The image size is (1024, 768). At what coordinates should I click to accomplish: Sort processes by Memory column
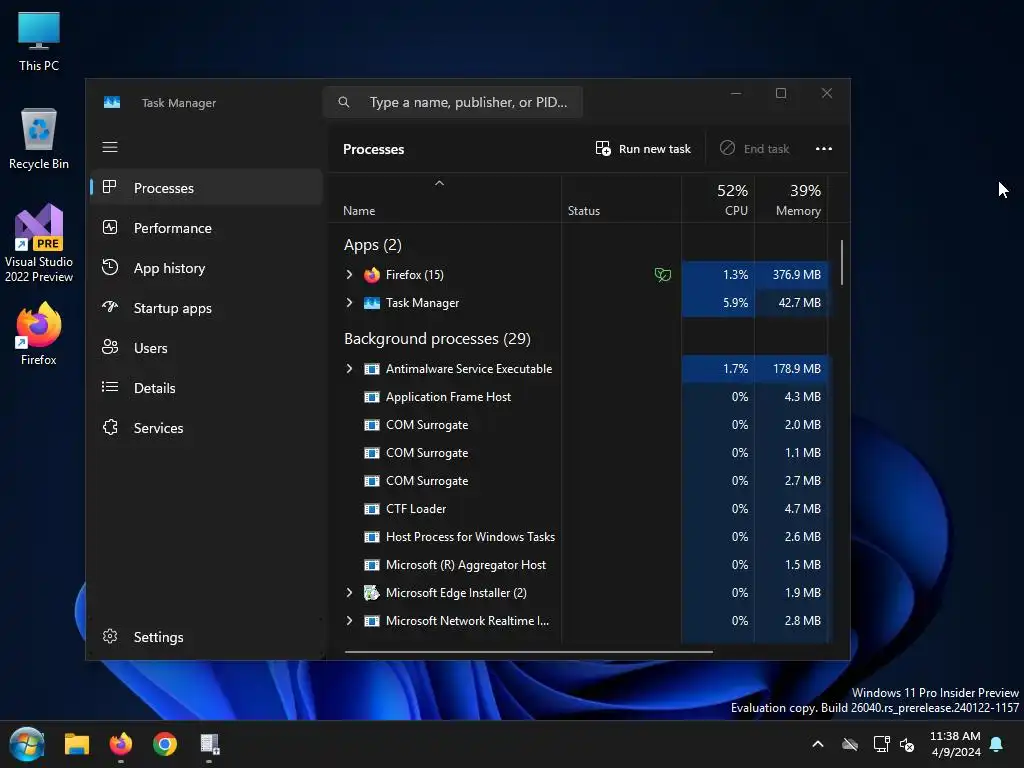792,199
